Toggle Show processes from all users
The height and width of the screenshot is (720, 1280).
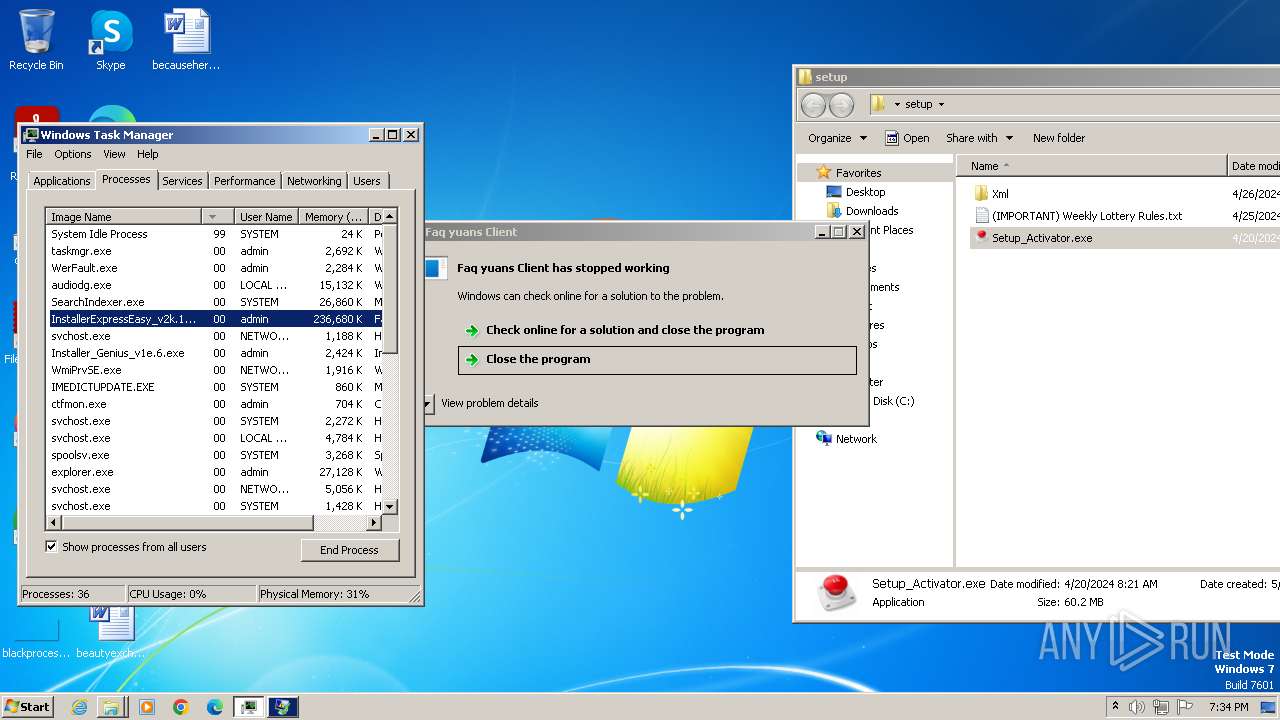(x=51, y=547)
